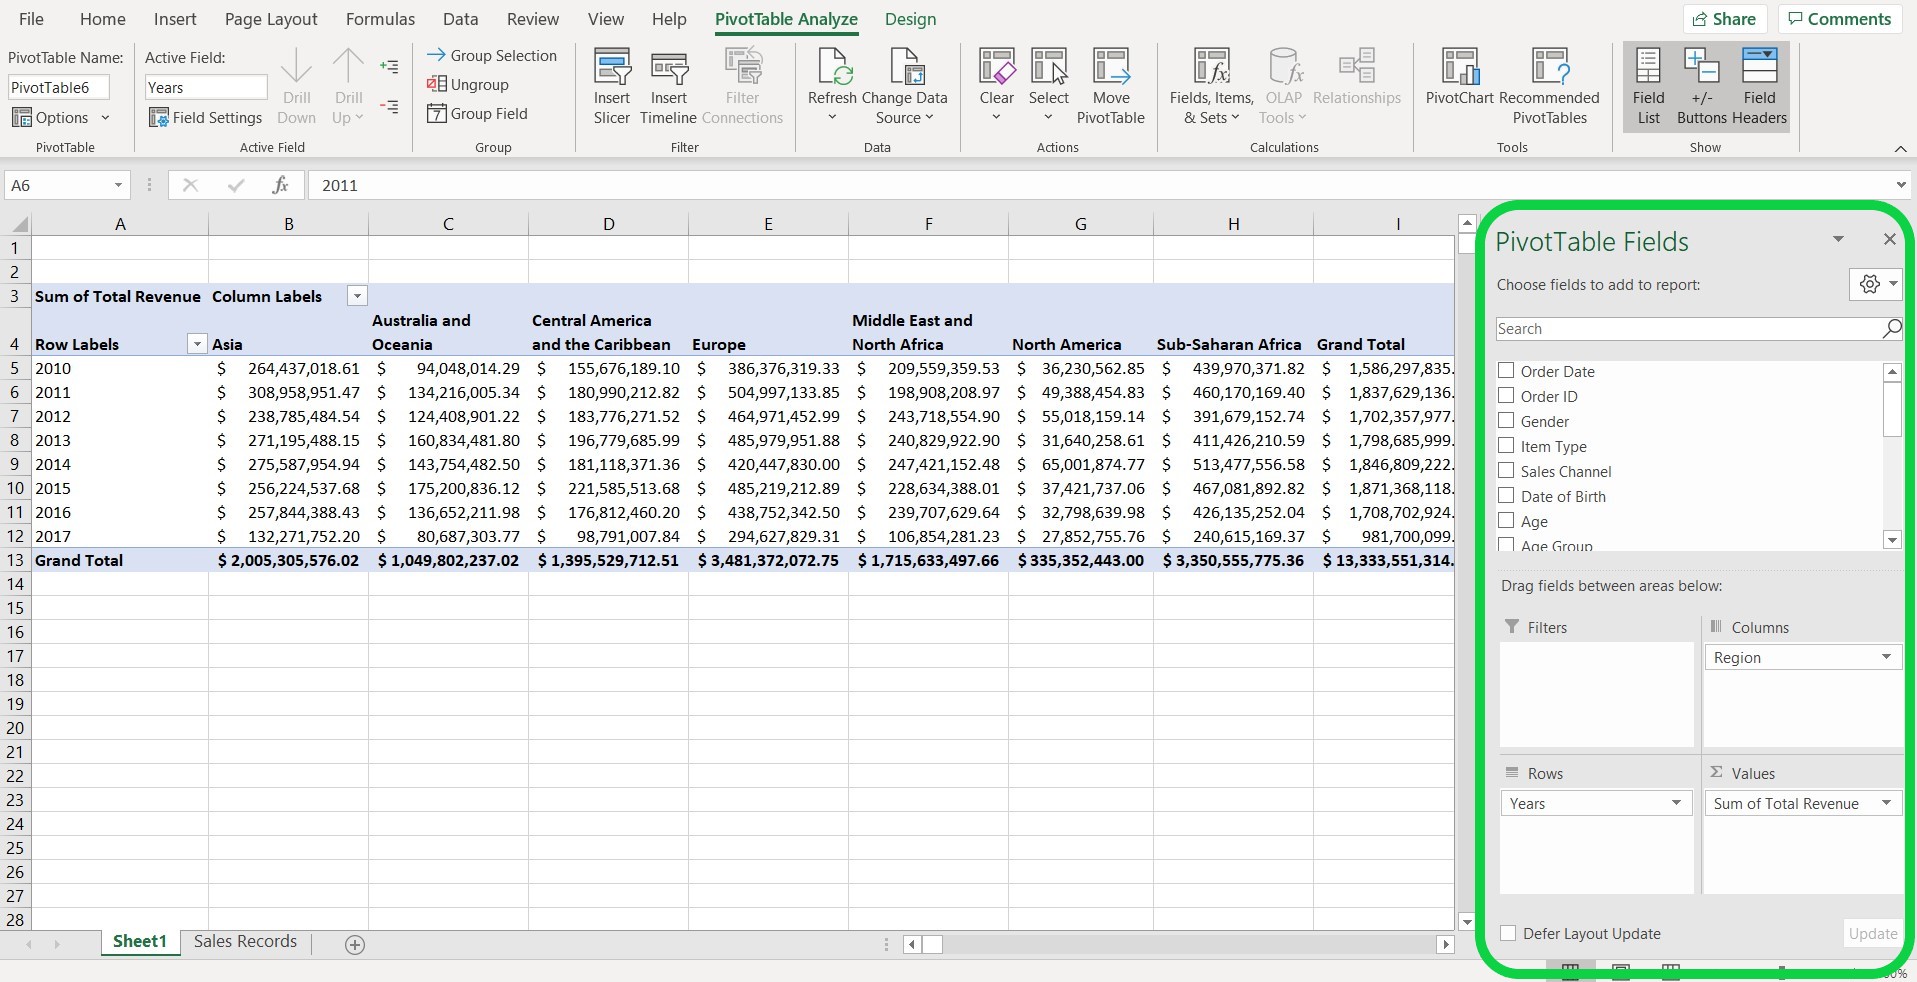The height and width of the screenshot is (982, 1917).
Task: Open Change Data Source
Action: click(904, 85)
